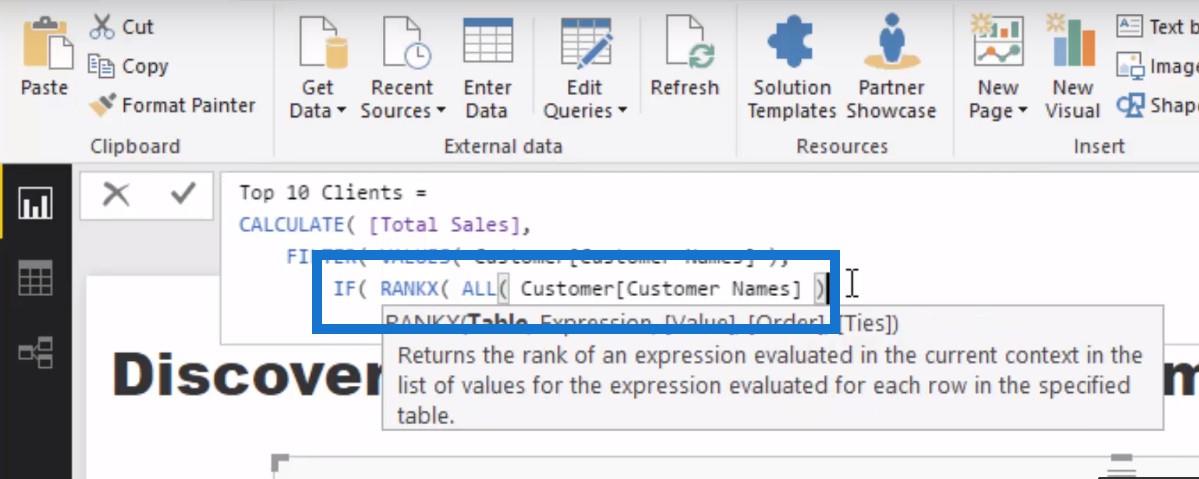Open the Shapes insert option
This screenshot has width=1199, height=479.
1157,105
